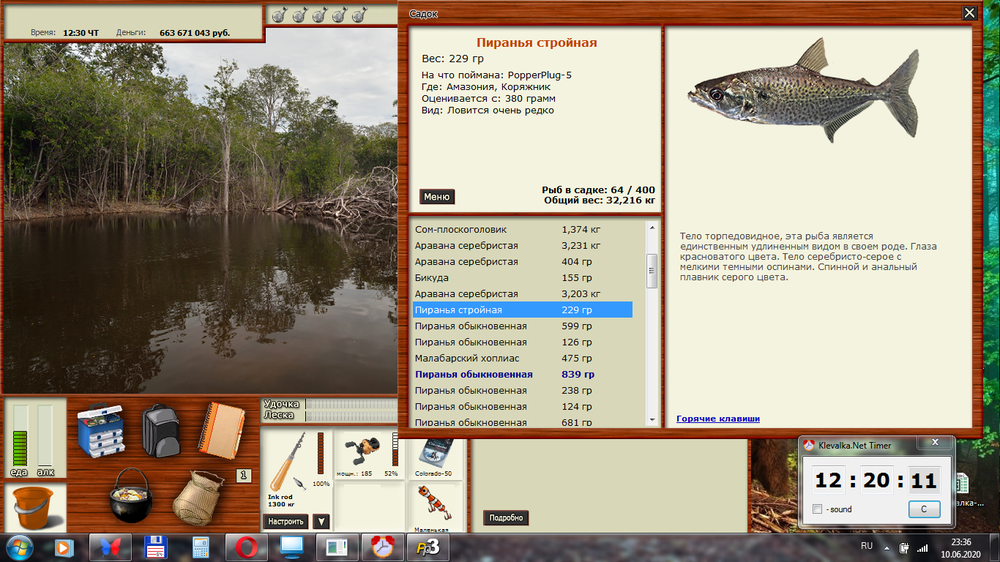
Task: Show hidden system tray icons
Action: pyautogui.click(x=886, y=547)
